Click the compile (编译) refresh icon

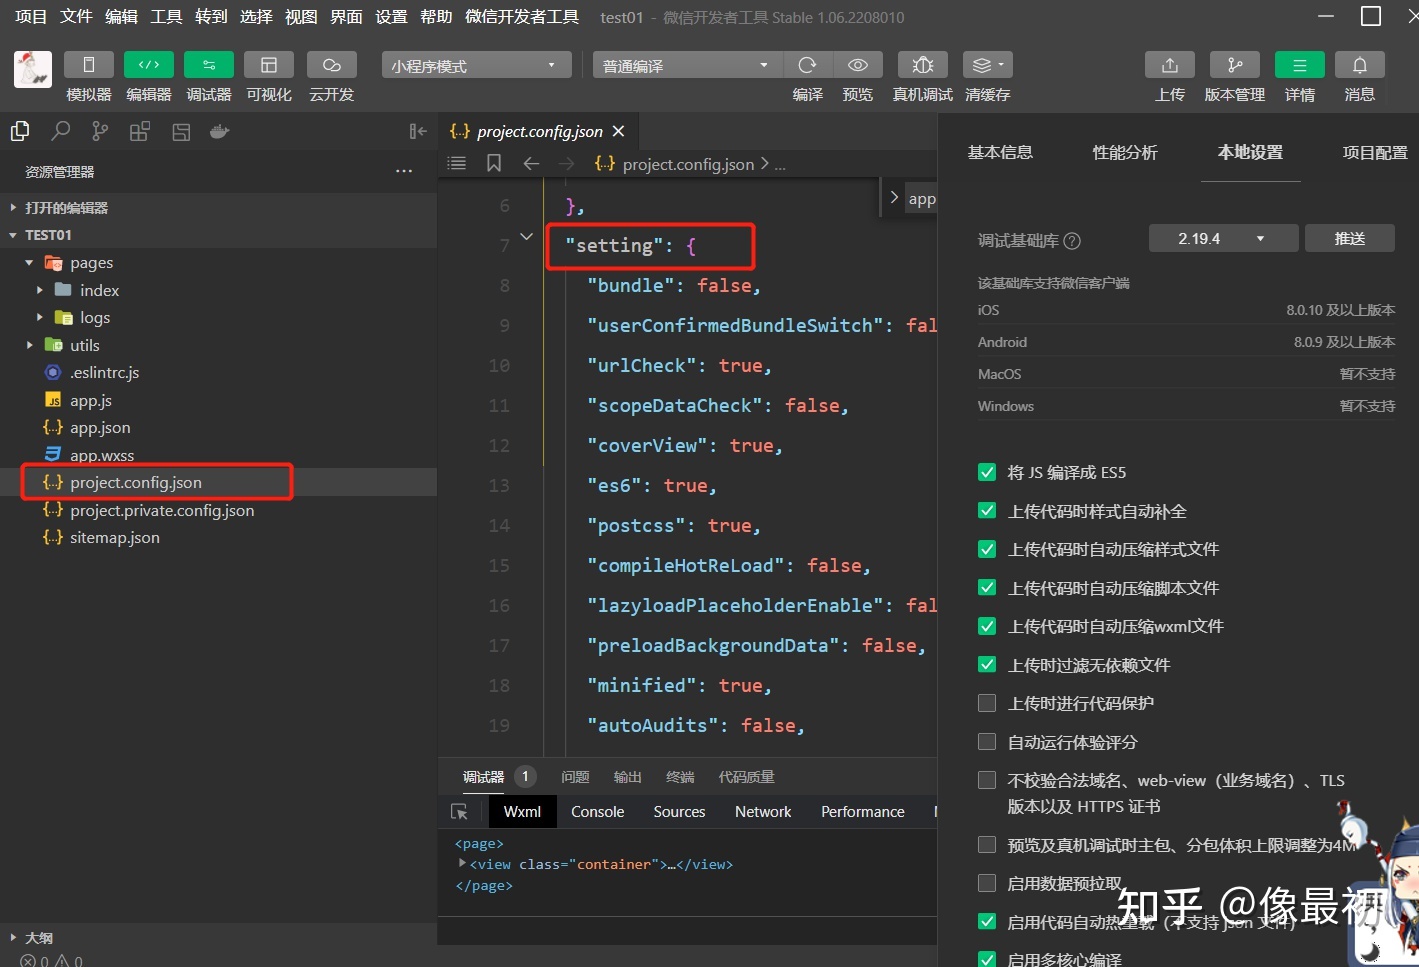coord(807,65)
